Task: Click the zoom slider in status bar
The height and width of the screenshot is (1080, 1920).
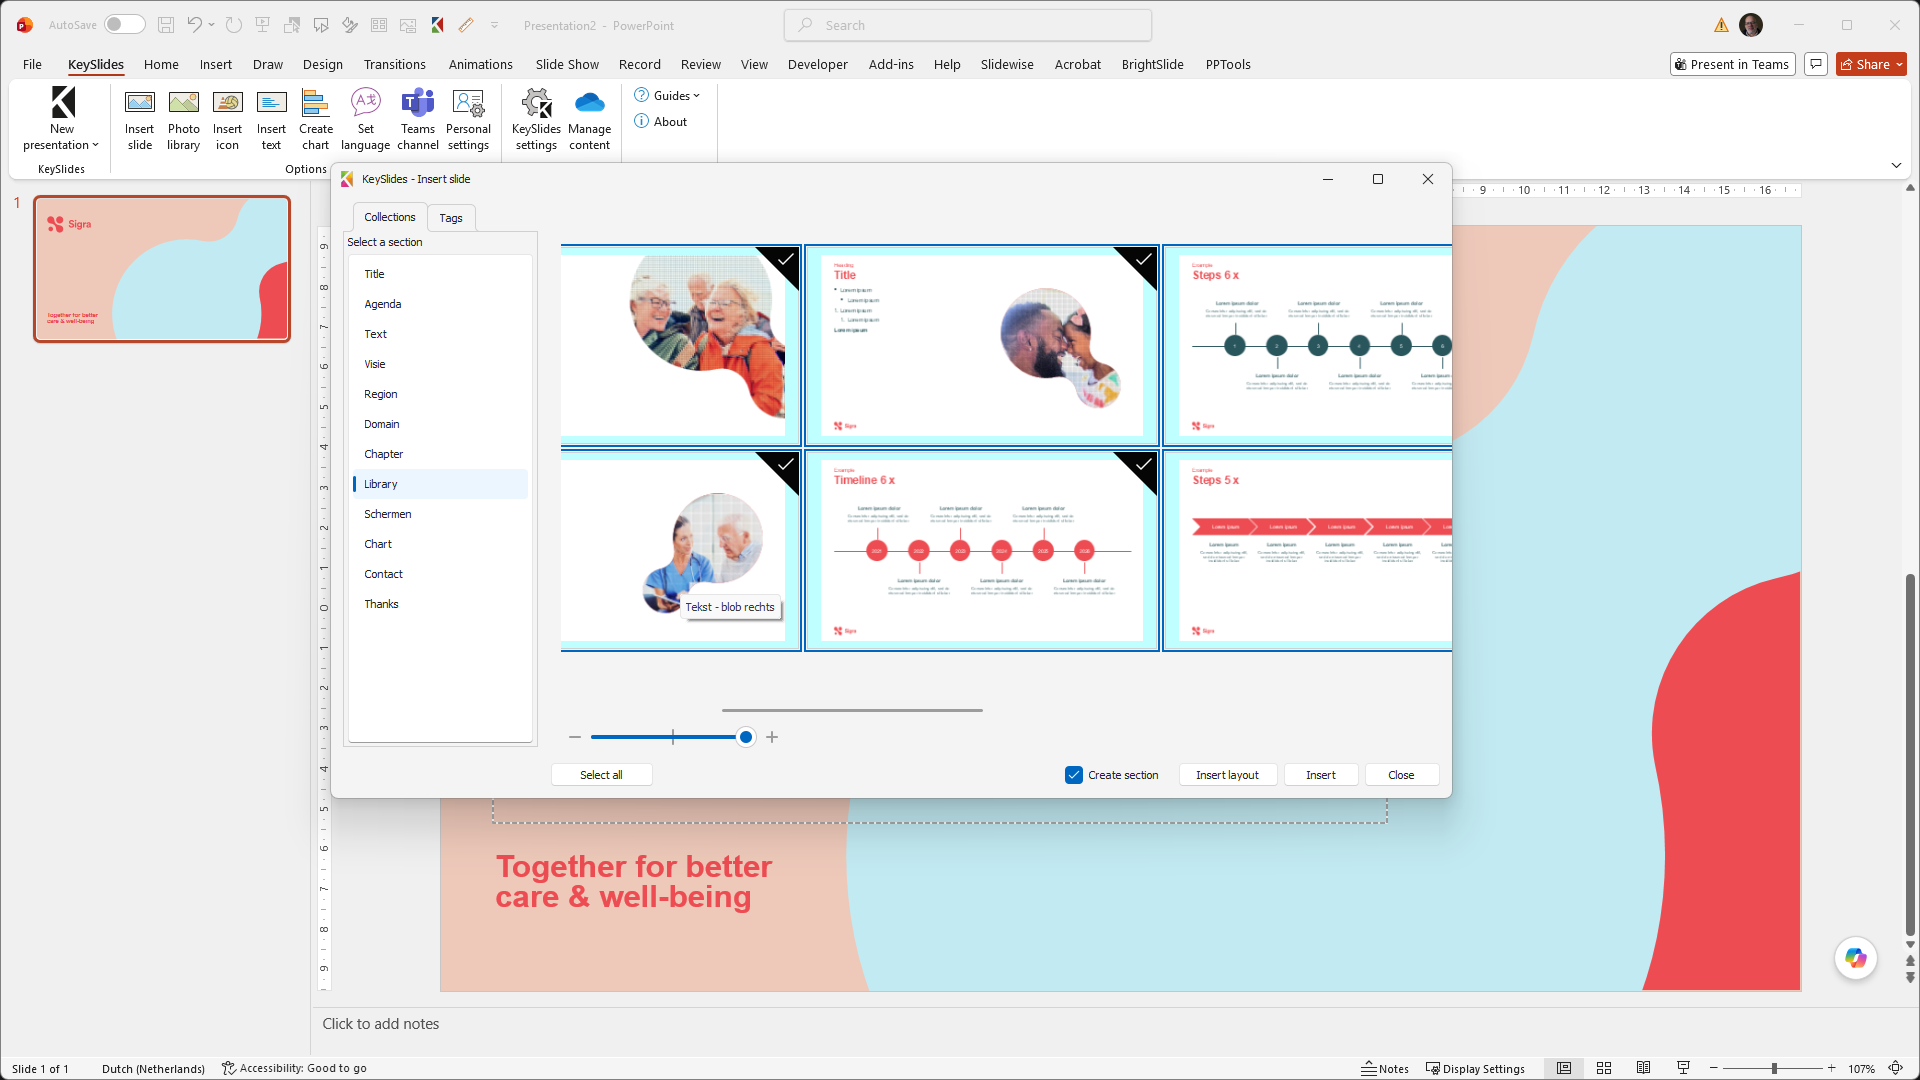Action: (1774, 1068)
